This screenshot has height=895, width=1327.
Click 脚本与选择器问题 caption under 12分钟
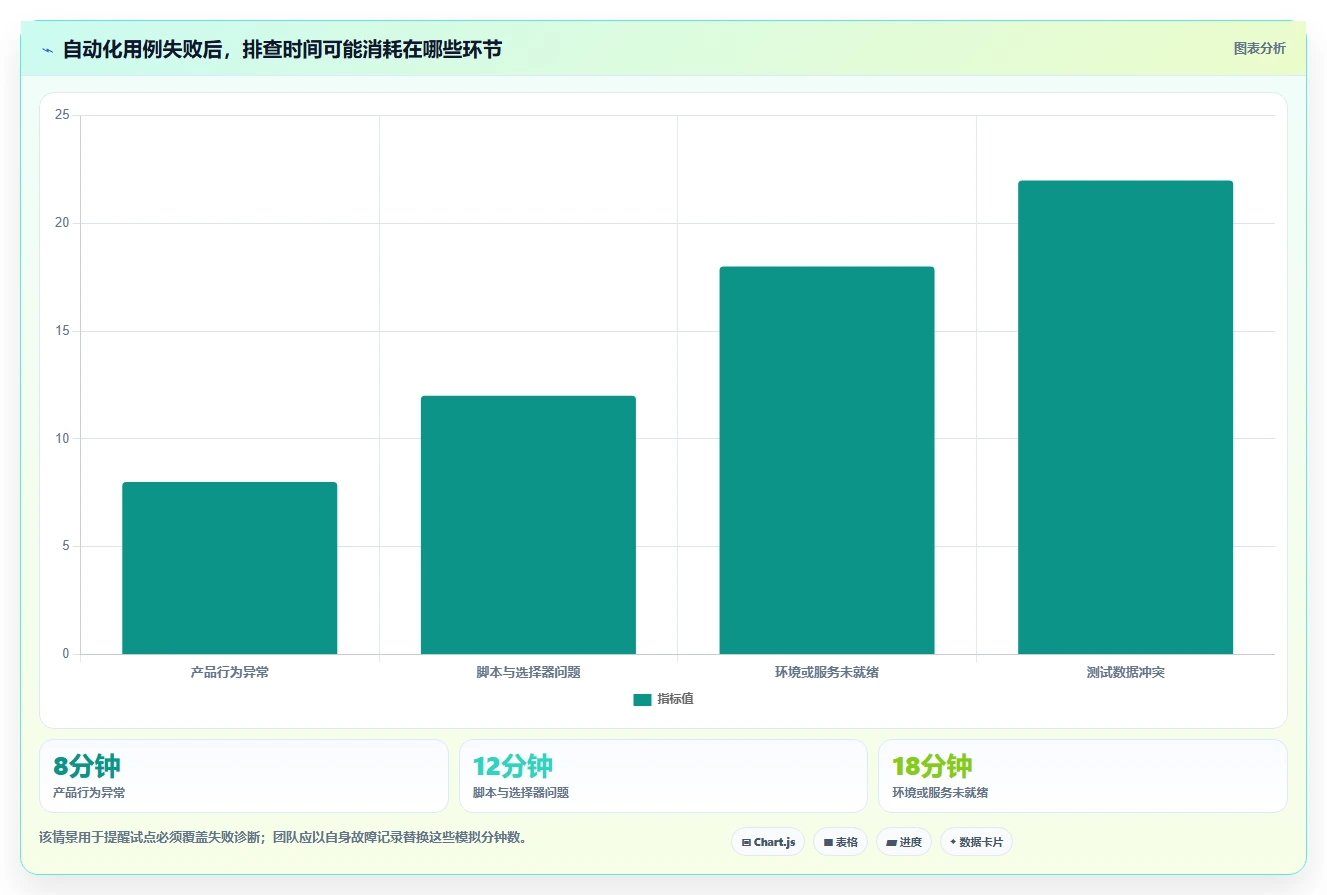[521, 793]
